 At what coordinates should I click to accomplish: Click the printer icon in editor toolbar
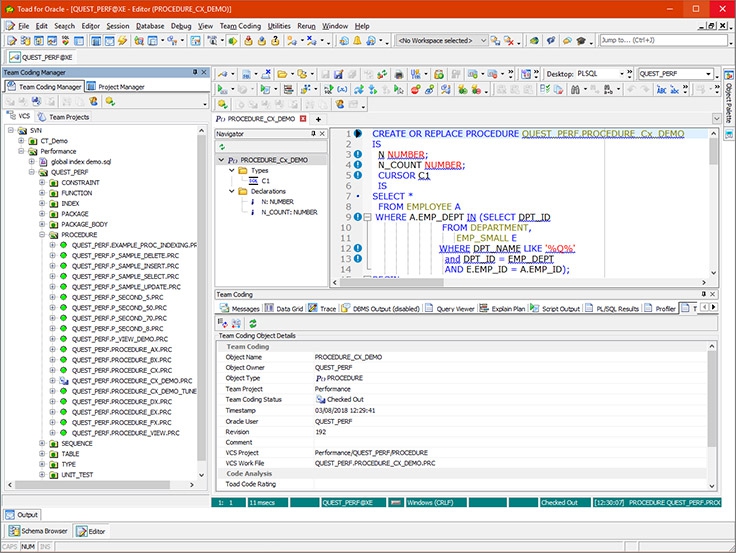399,74
